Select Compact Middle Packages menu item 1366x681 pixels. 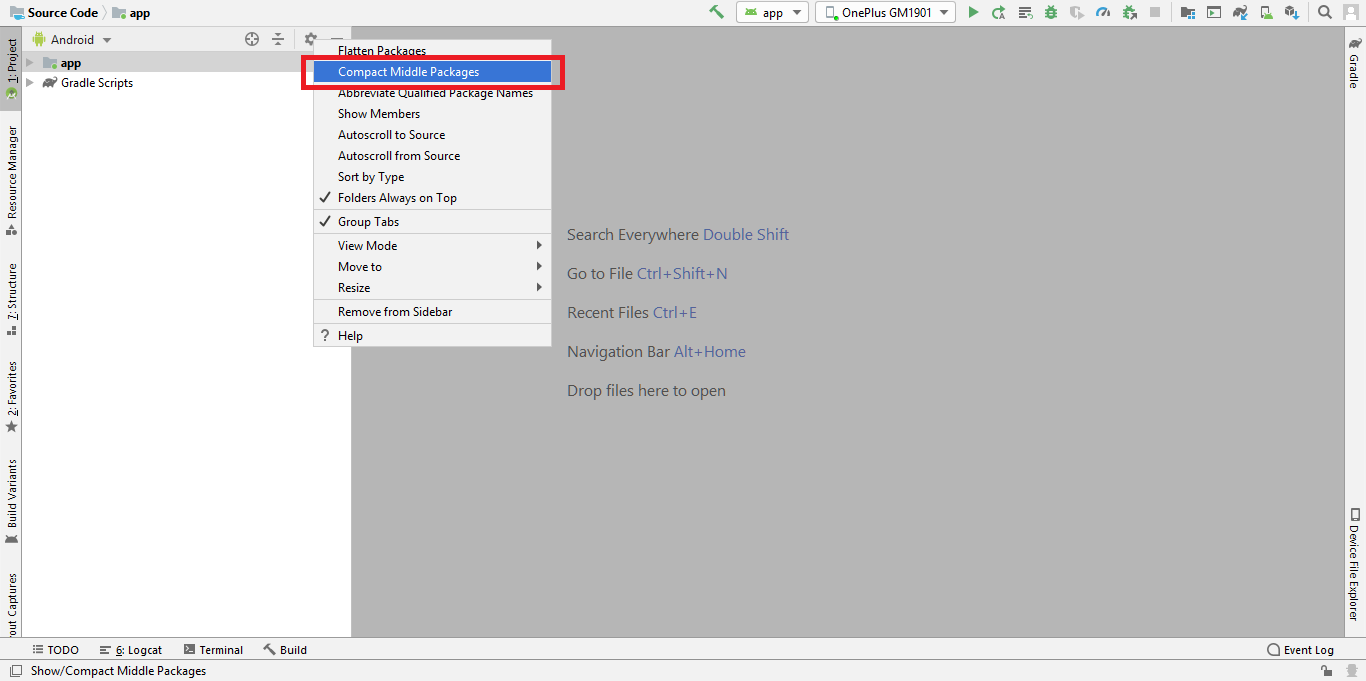coord(408,72)
